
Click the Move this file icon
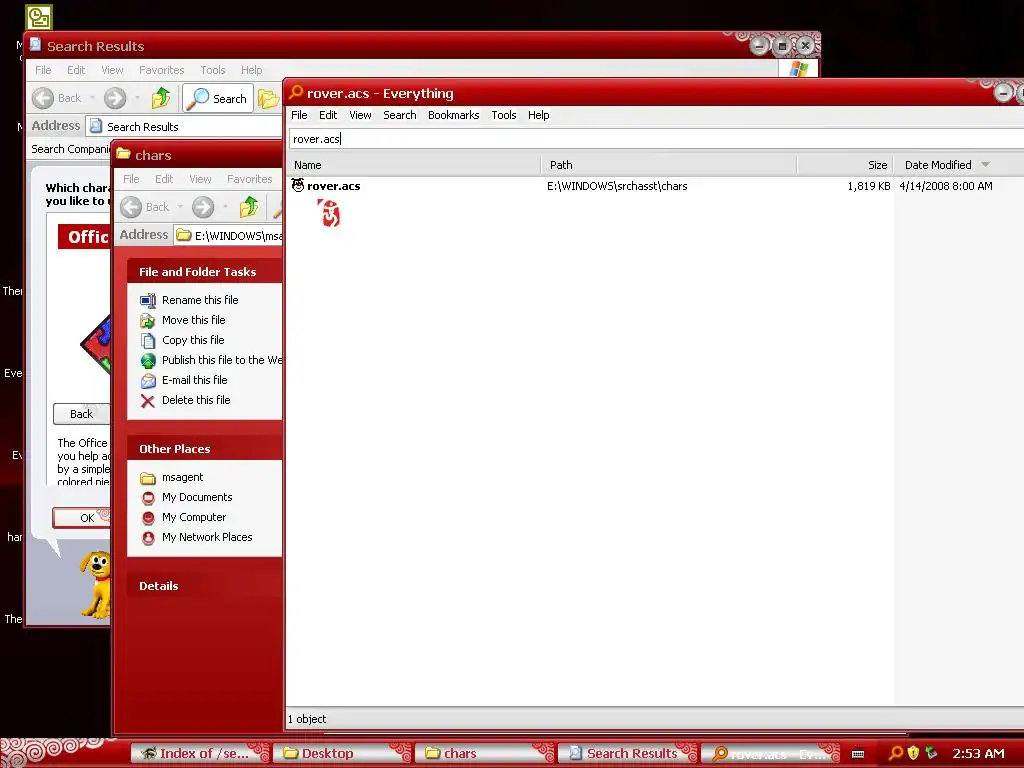point(148,321)
